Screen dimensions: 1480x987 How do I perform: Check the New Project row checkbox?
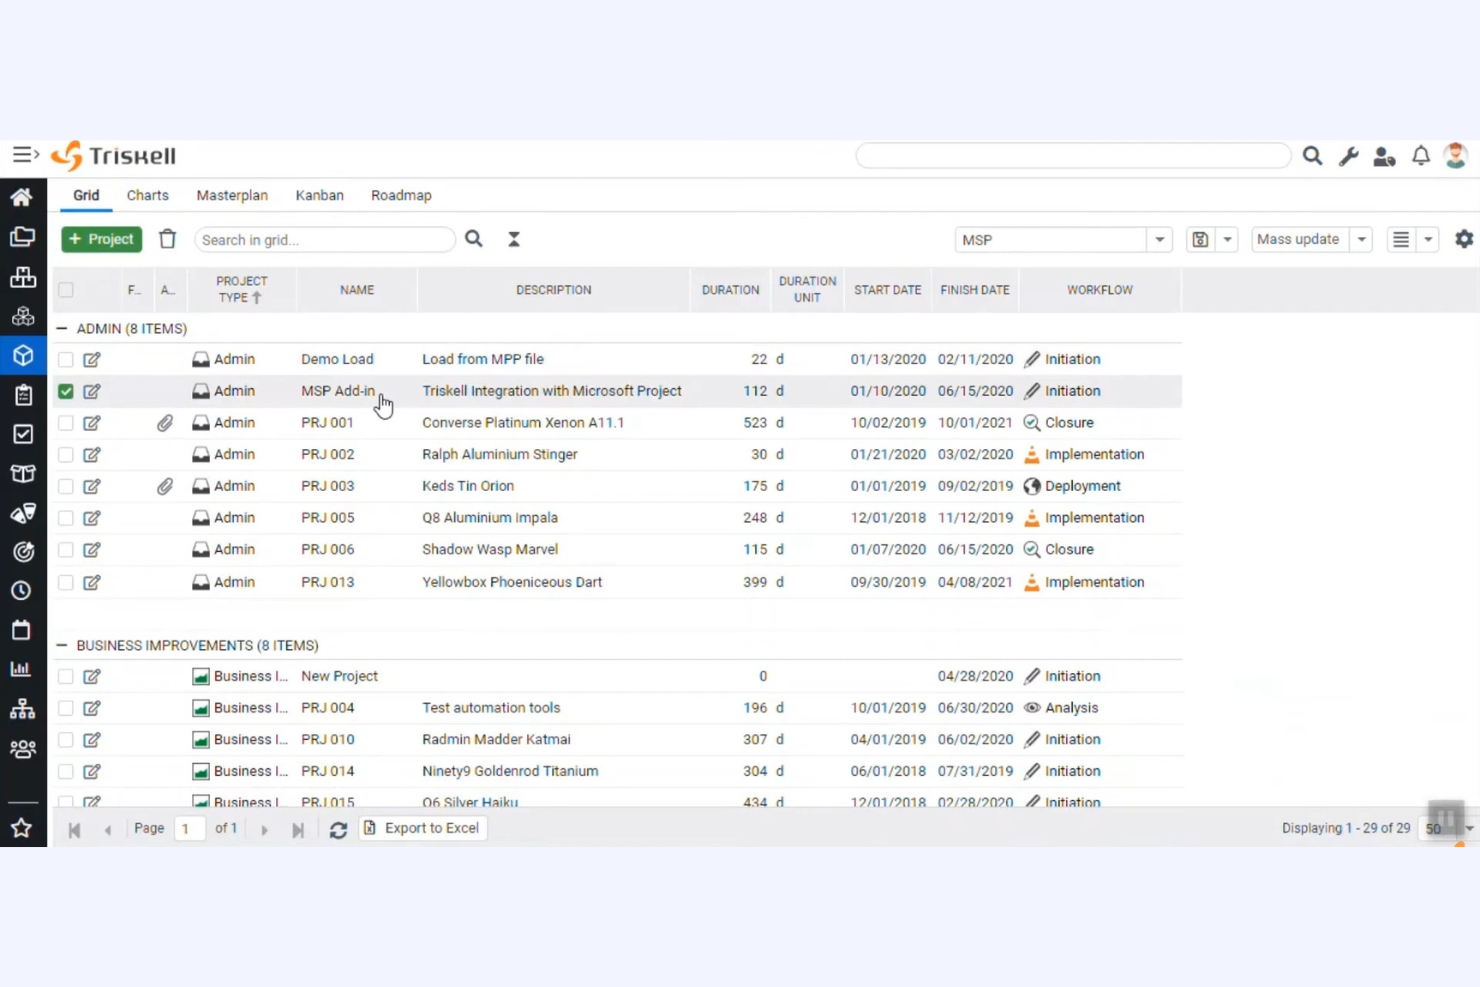[66, 676]
